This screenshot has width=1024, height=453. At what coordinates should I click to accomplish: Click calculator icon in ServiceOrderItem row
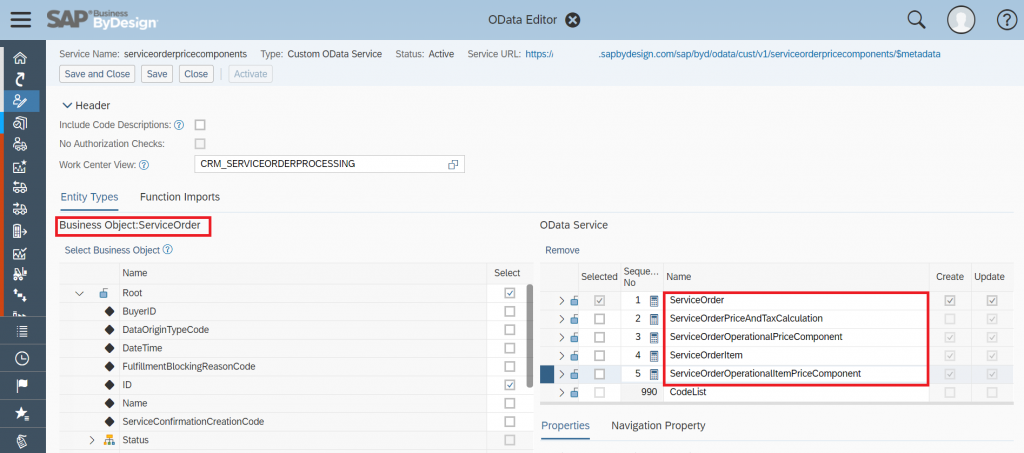pos(654,356)
